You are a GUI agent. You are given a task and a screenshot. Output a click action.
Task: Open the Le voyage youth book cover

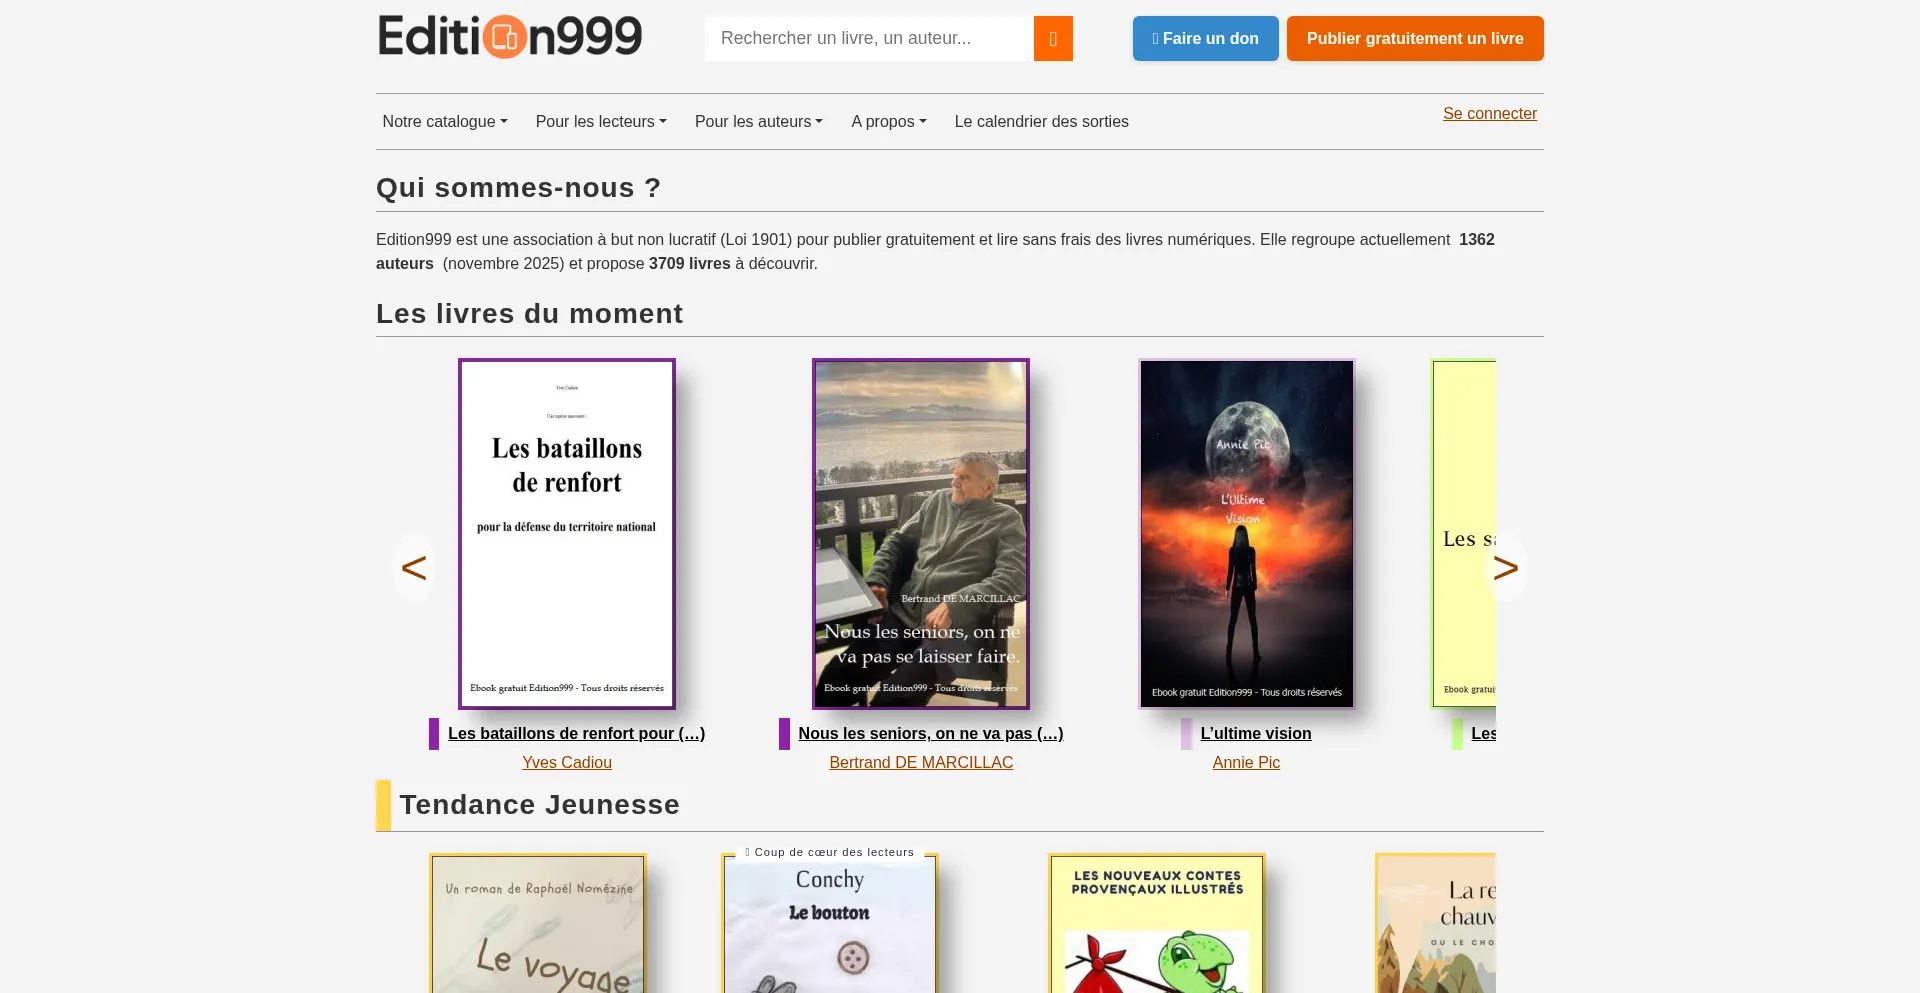click(x=538, y=923)
